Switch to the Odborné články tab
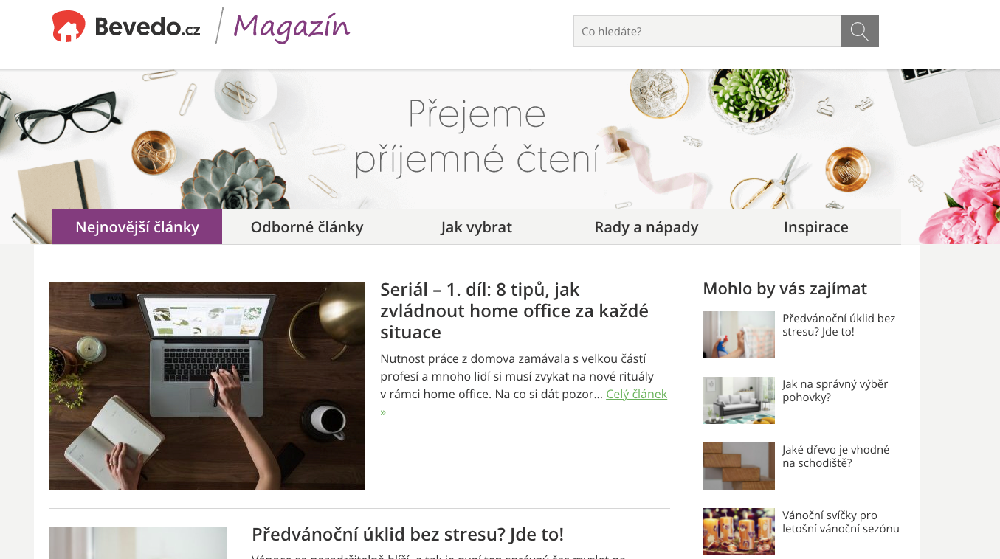The width and height of the screenshot is (1000, 559). click(x=307, y=227)
